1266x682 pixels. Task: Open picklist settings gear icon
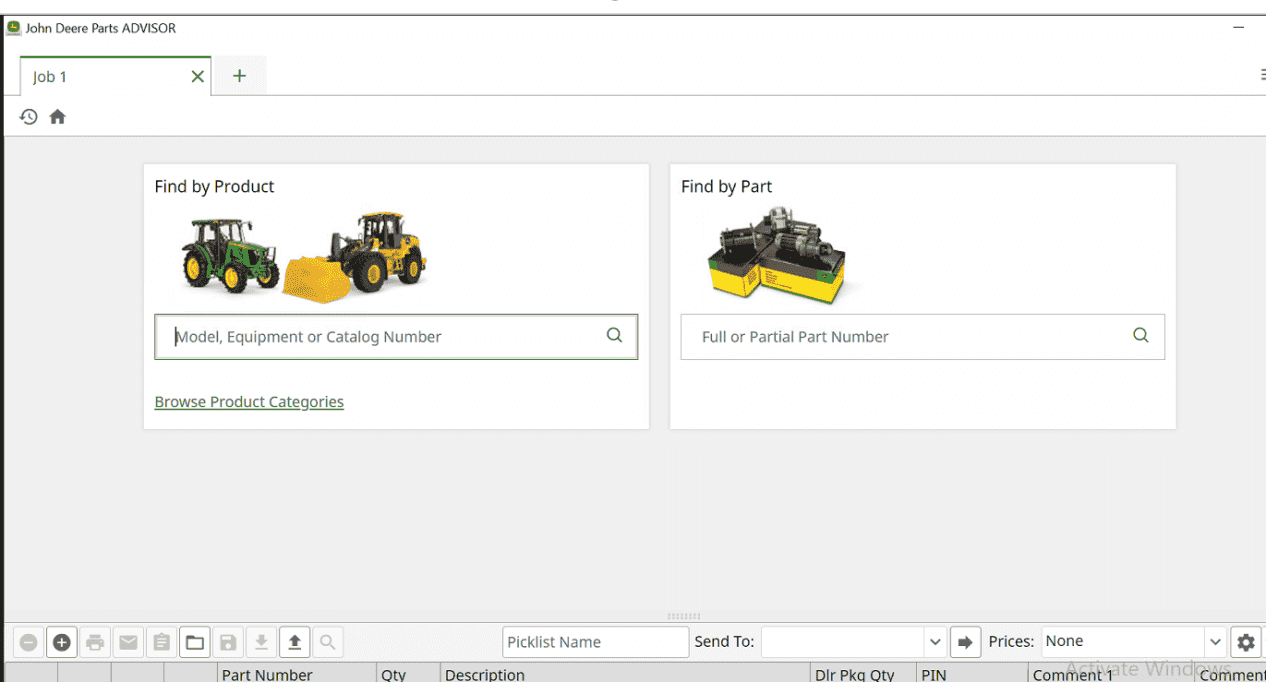click(x=1245, y=642)
